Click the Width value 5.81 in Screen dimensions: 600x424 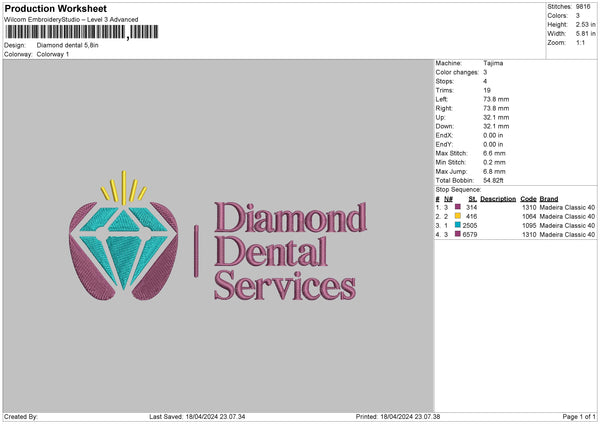point(585,34)
